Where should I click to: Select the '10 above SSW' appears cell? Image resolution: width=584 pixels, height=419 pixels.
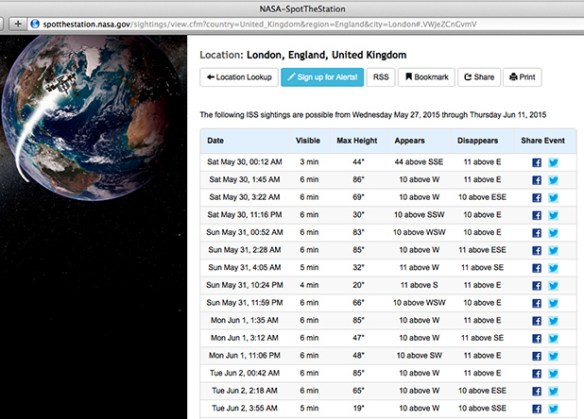419,215
